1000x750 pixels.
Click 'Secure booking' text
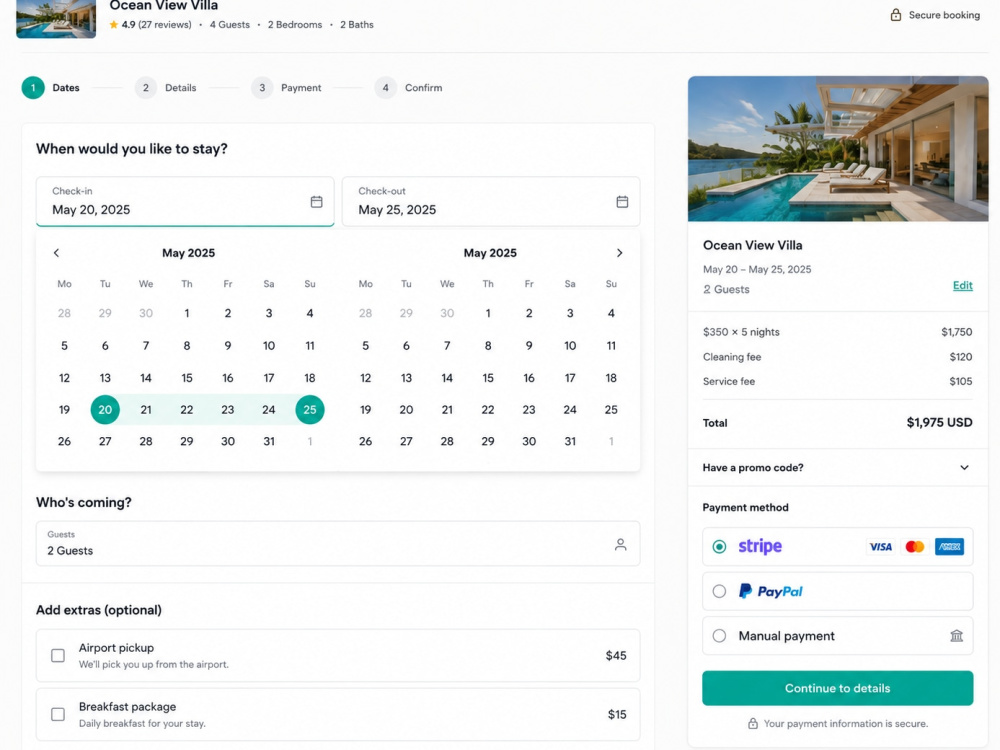tap(944, 15)
